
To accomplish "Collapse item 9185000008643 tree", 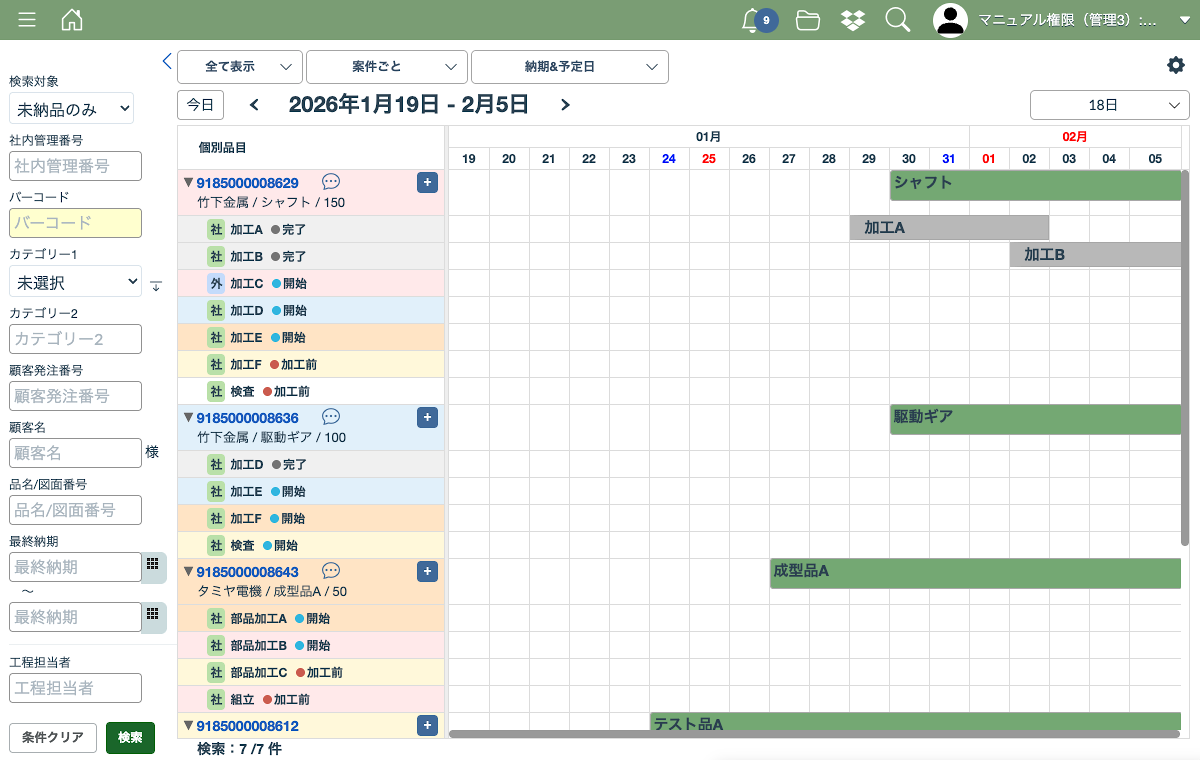I will (x=188, y=572).
